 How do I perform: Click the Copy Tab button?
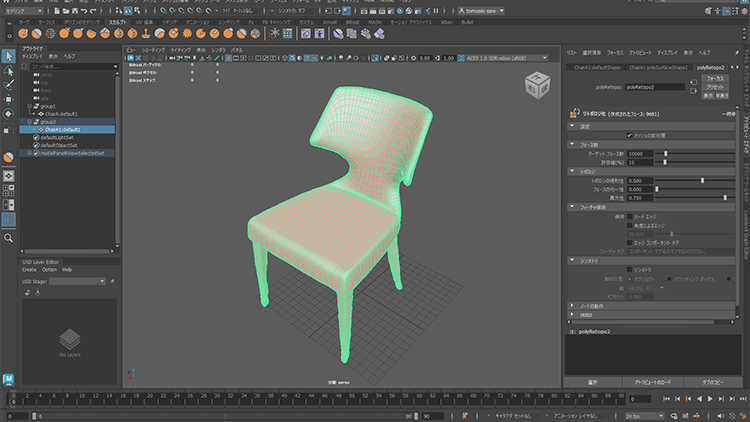click(713, 382)
